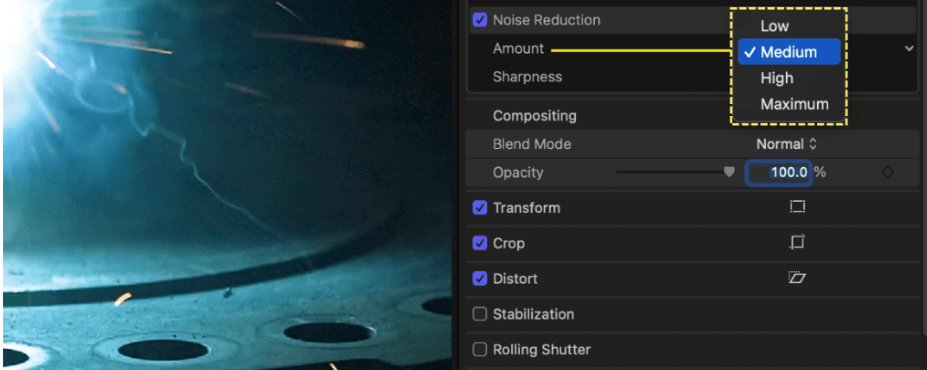Screen dimensions: 927x370
Task: Activate the Distort onscreen controls icon
Action: (x=797, y=278)
